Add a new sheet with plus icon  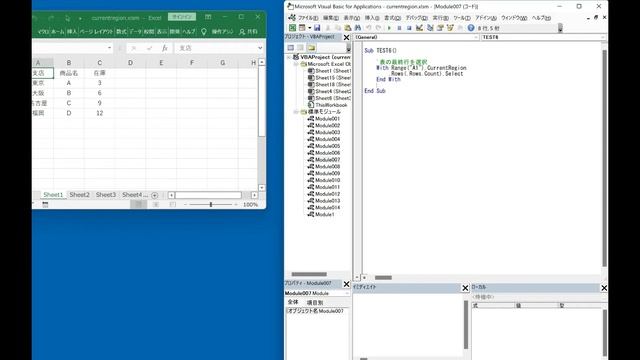click(x=155, y=195)
